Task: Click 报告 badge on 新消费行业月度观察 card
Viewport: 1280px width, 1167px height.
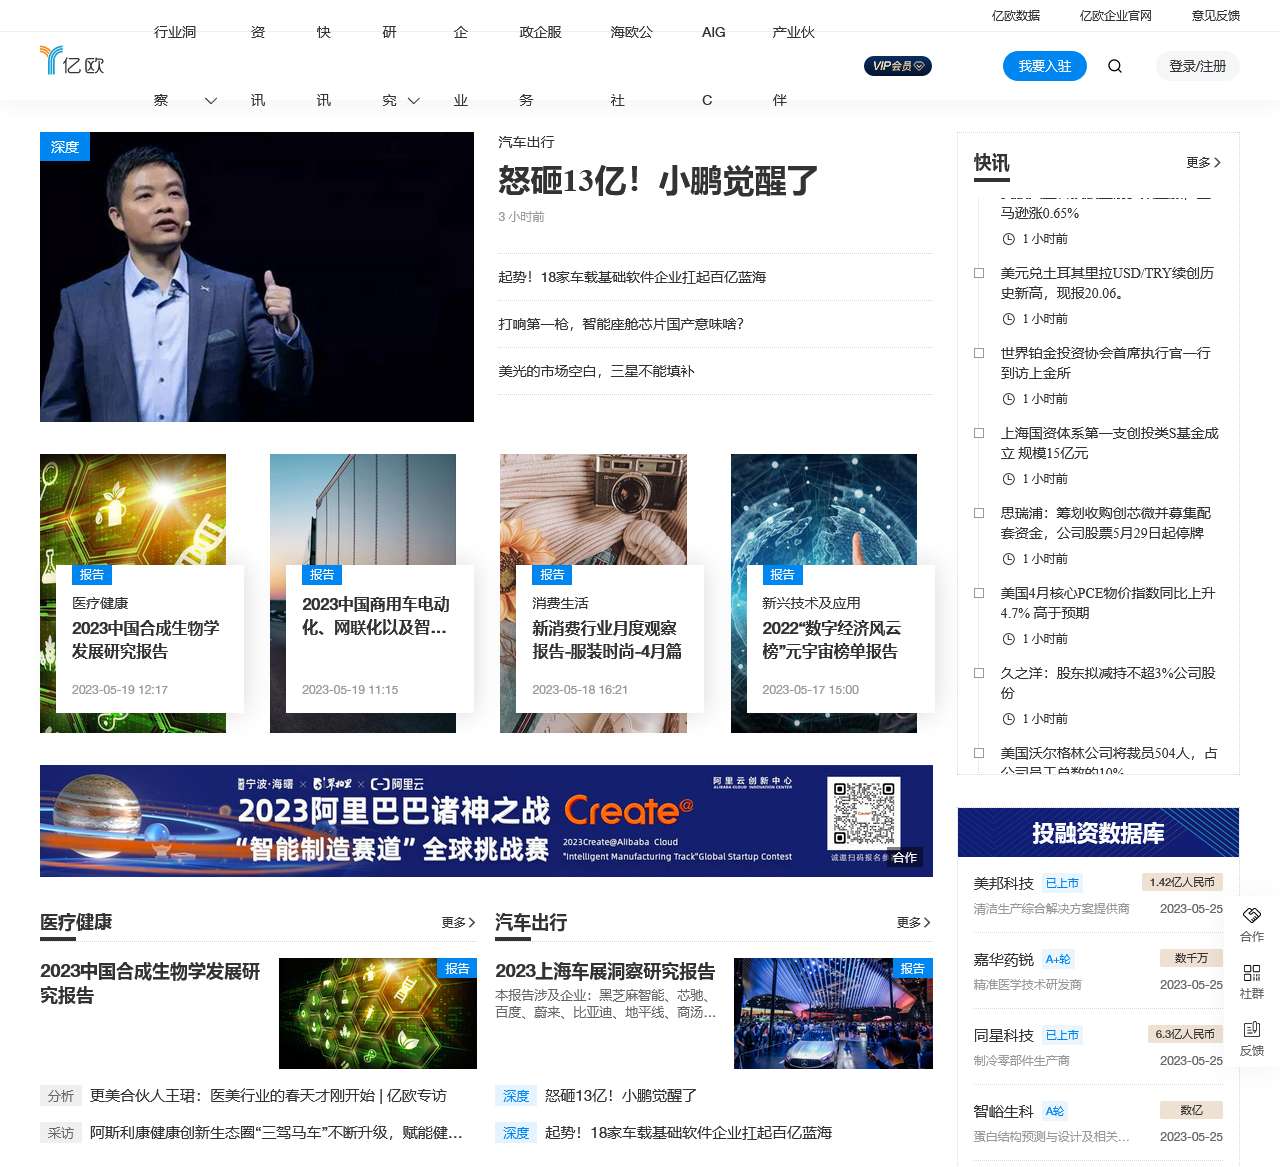Action: [552, 575]
